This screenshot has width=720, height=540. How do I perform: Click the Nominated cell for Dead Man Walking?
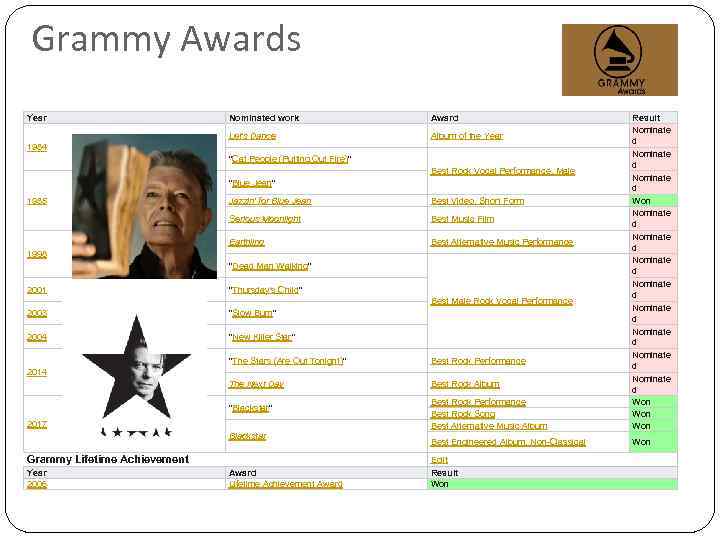click(652, 266)
